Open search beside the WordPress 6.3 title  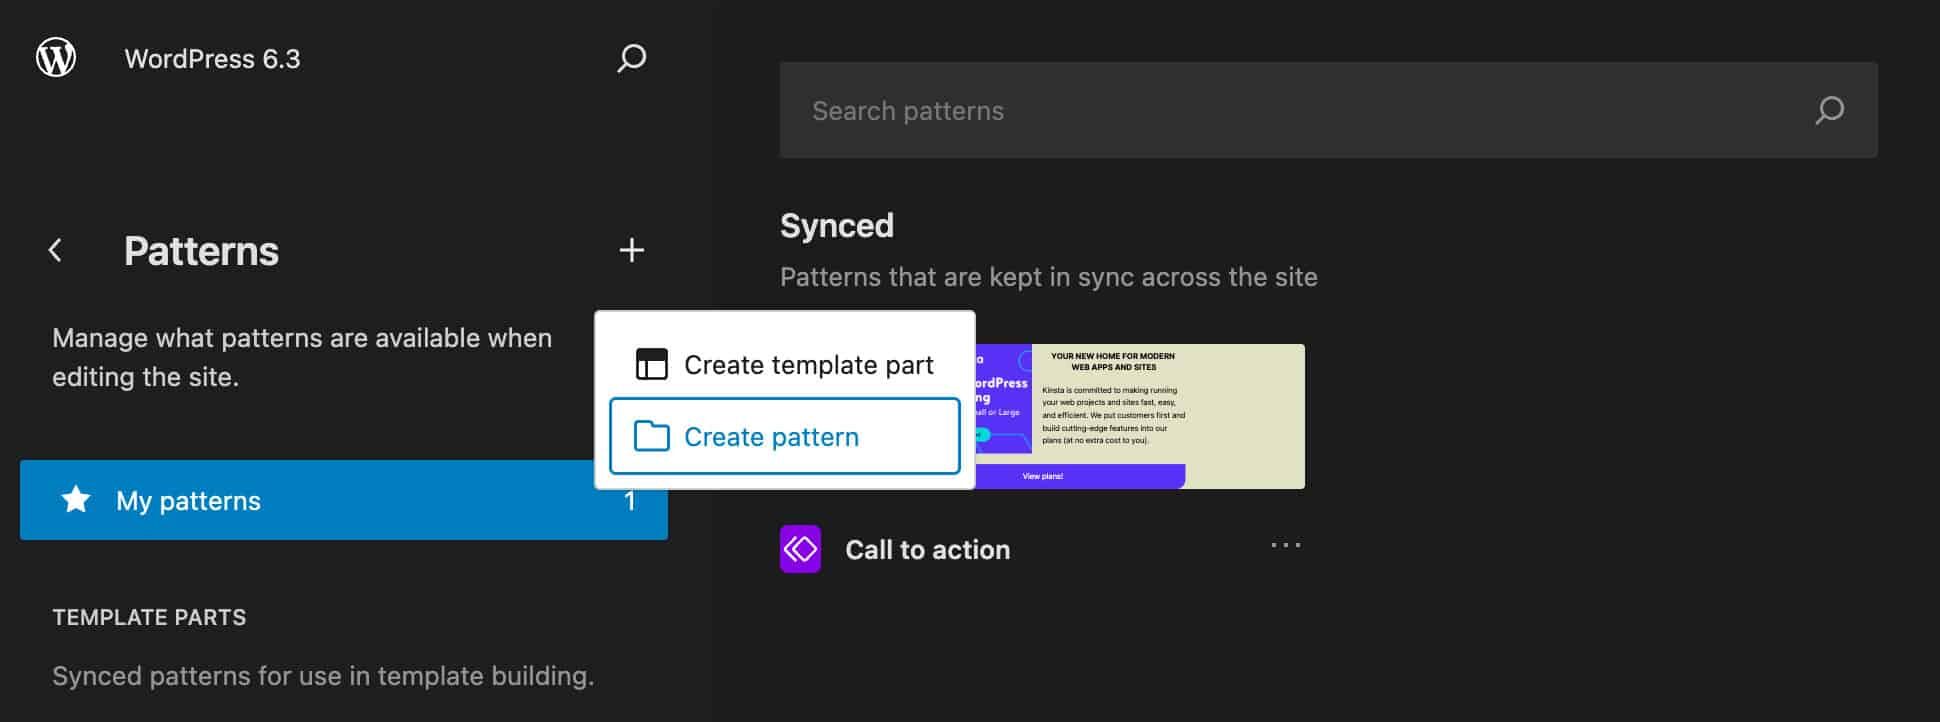point(631,58)
